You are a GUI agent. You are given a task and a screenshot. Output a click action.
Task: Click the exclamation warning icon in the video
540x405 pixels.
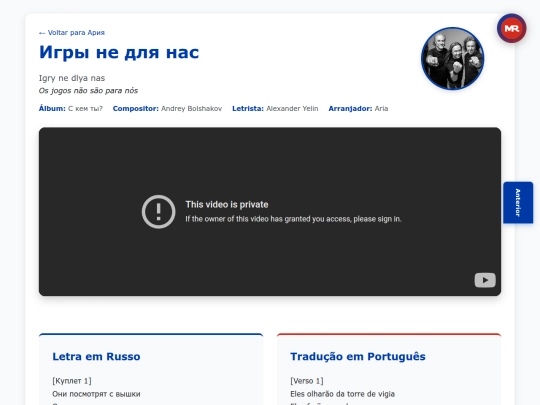pyautogui.click(x=158, y=212)
